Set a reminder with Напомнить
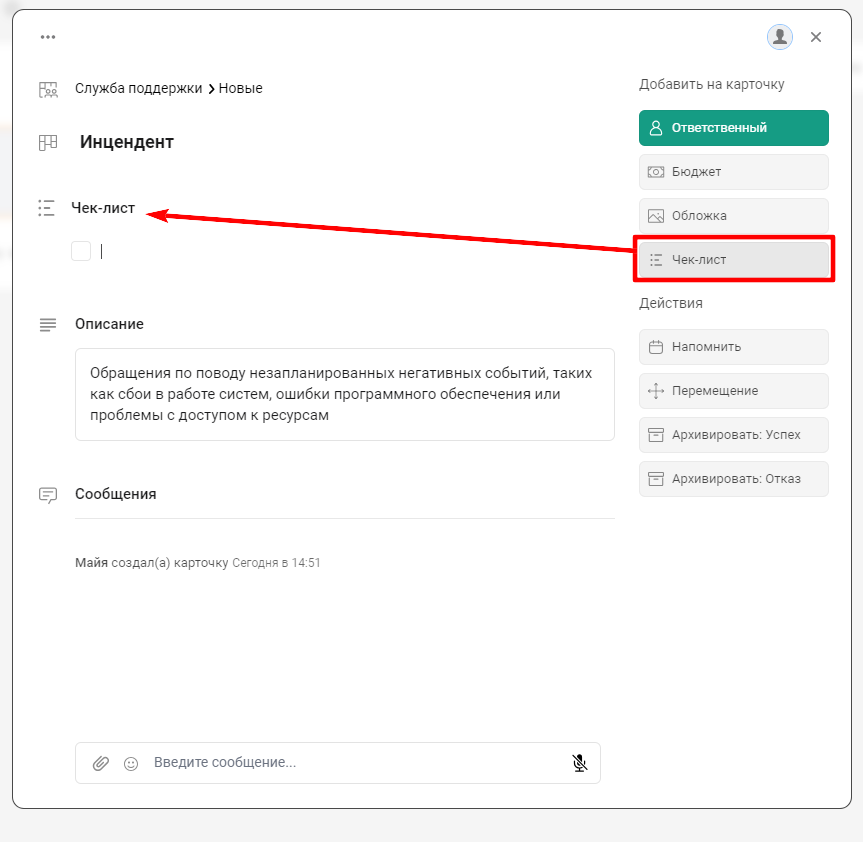This screenshot has width=863, height=842. pos(733,347)
